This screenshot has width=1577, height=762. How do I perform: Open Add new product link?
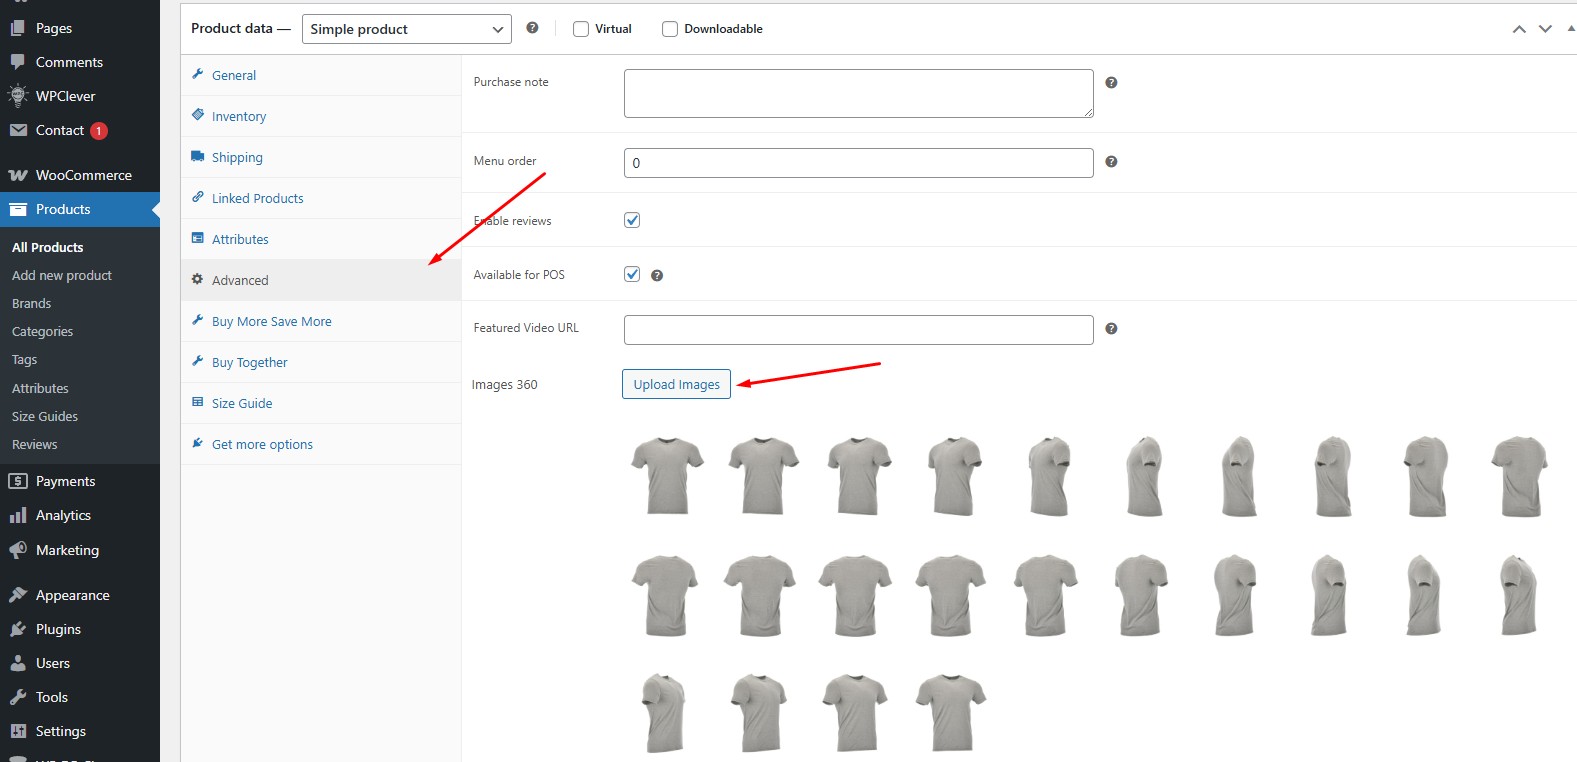point(62,276)
